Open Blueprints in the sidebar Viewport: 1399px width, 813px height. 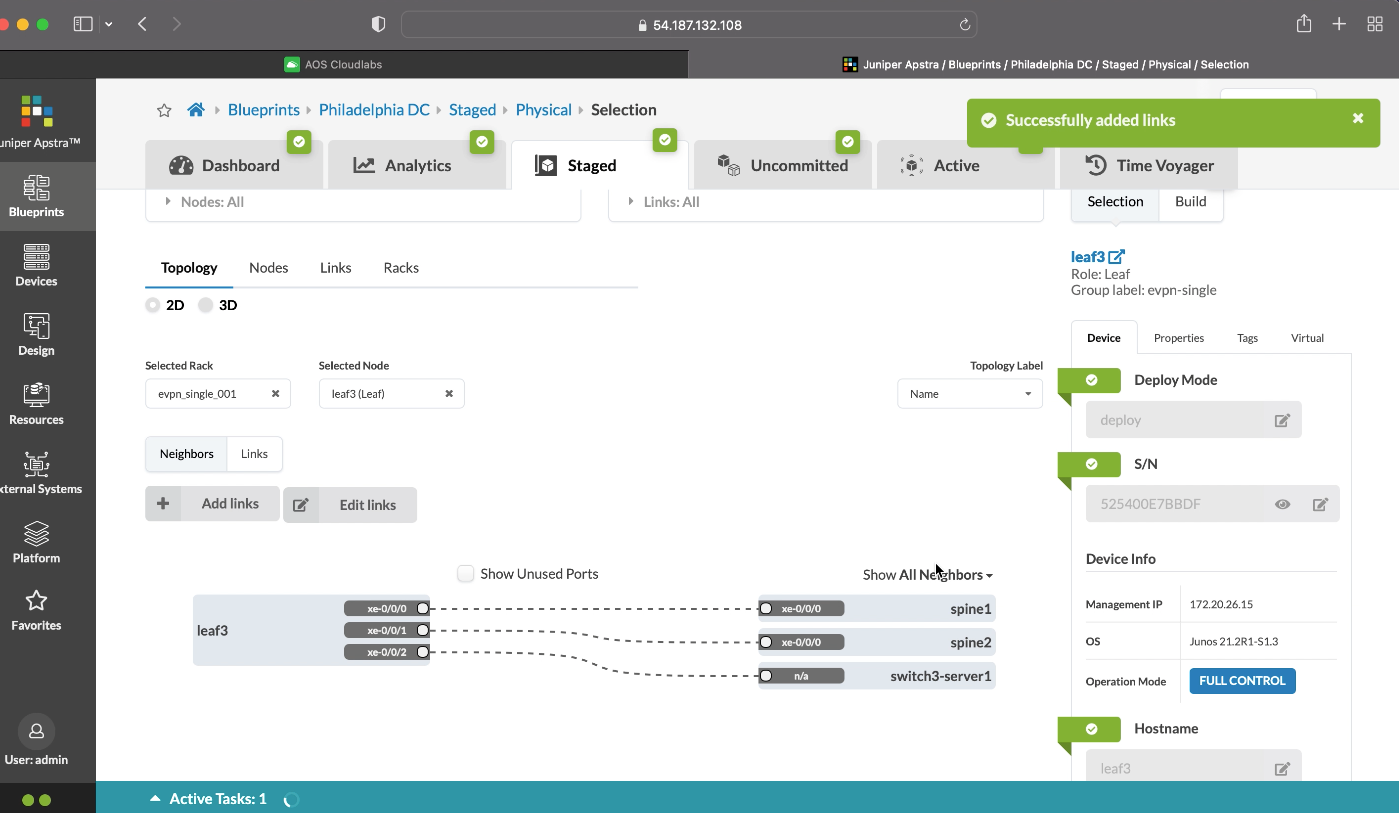(x=37, y=196)
